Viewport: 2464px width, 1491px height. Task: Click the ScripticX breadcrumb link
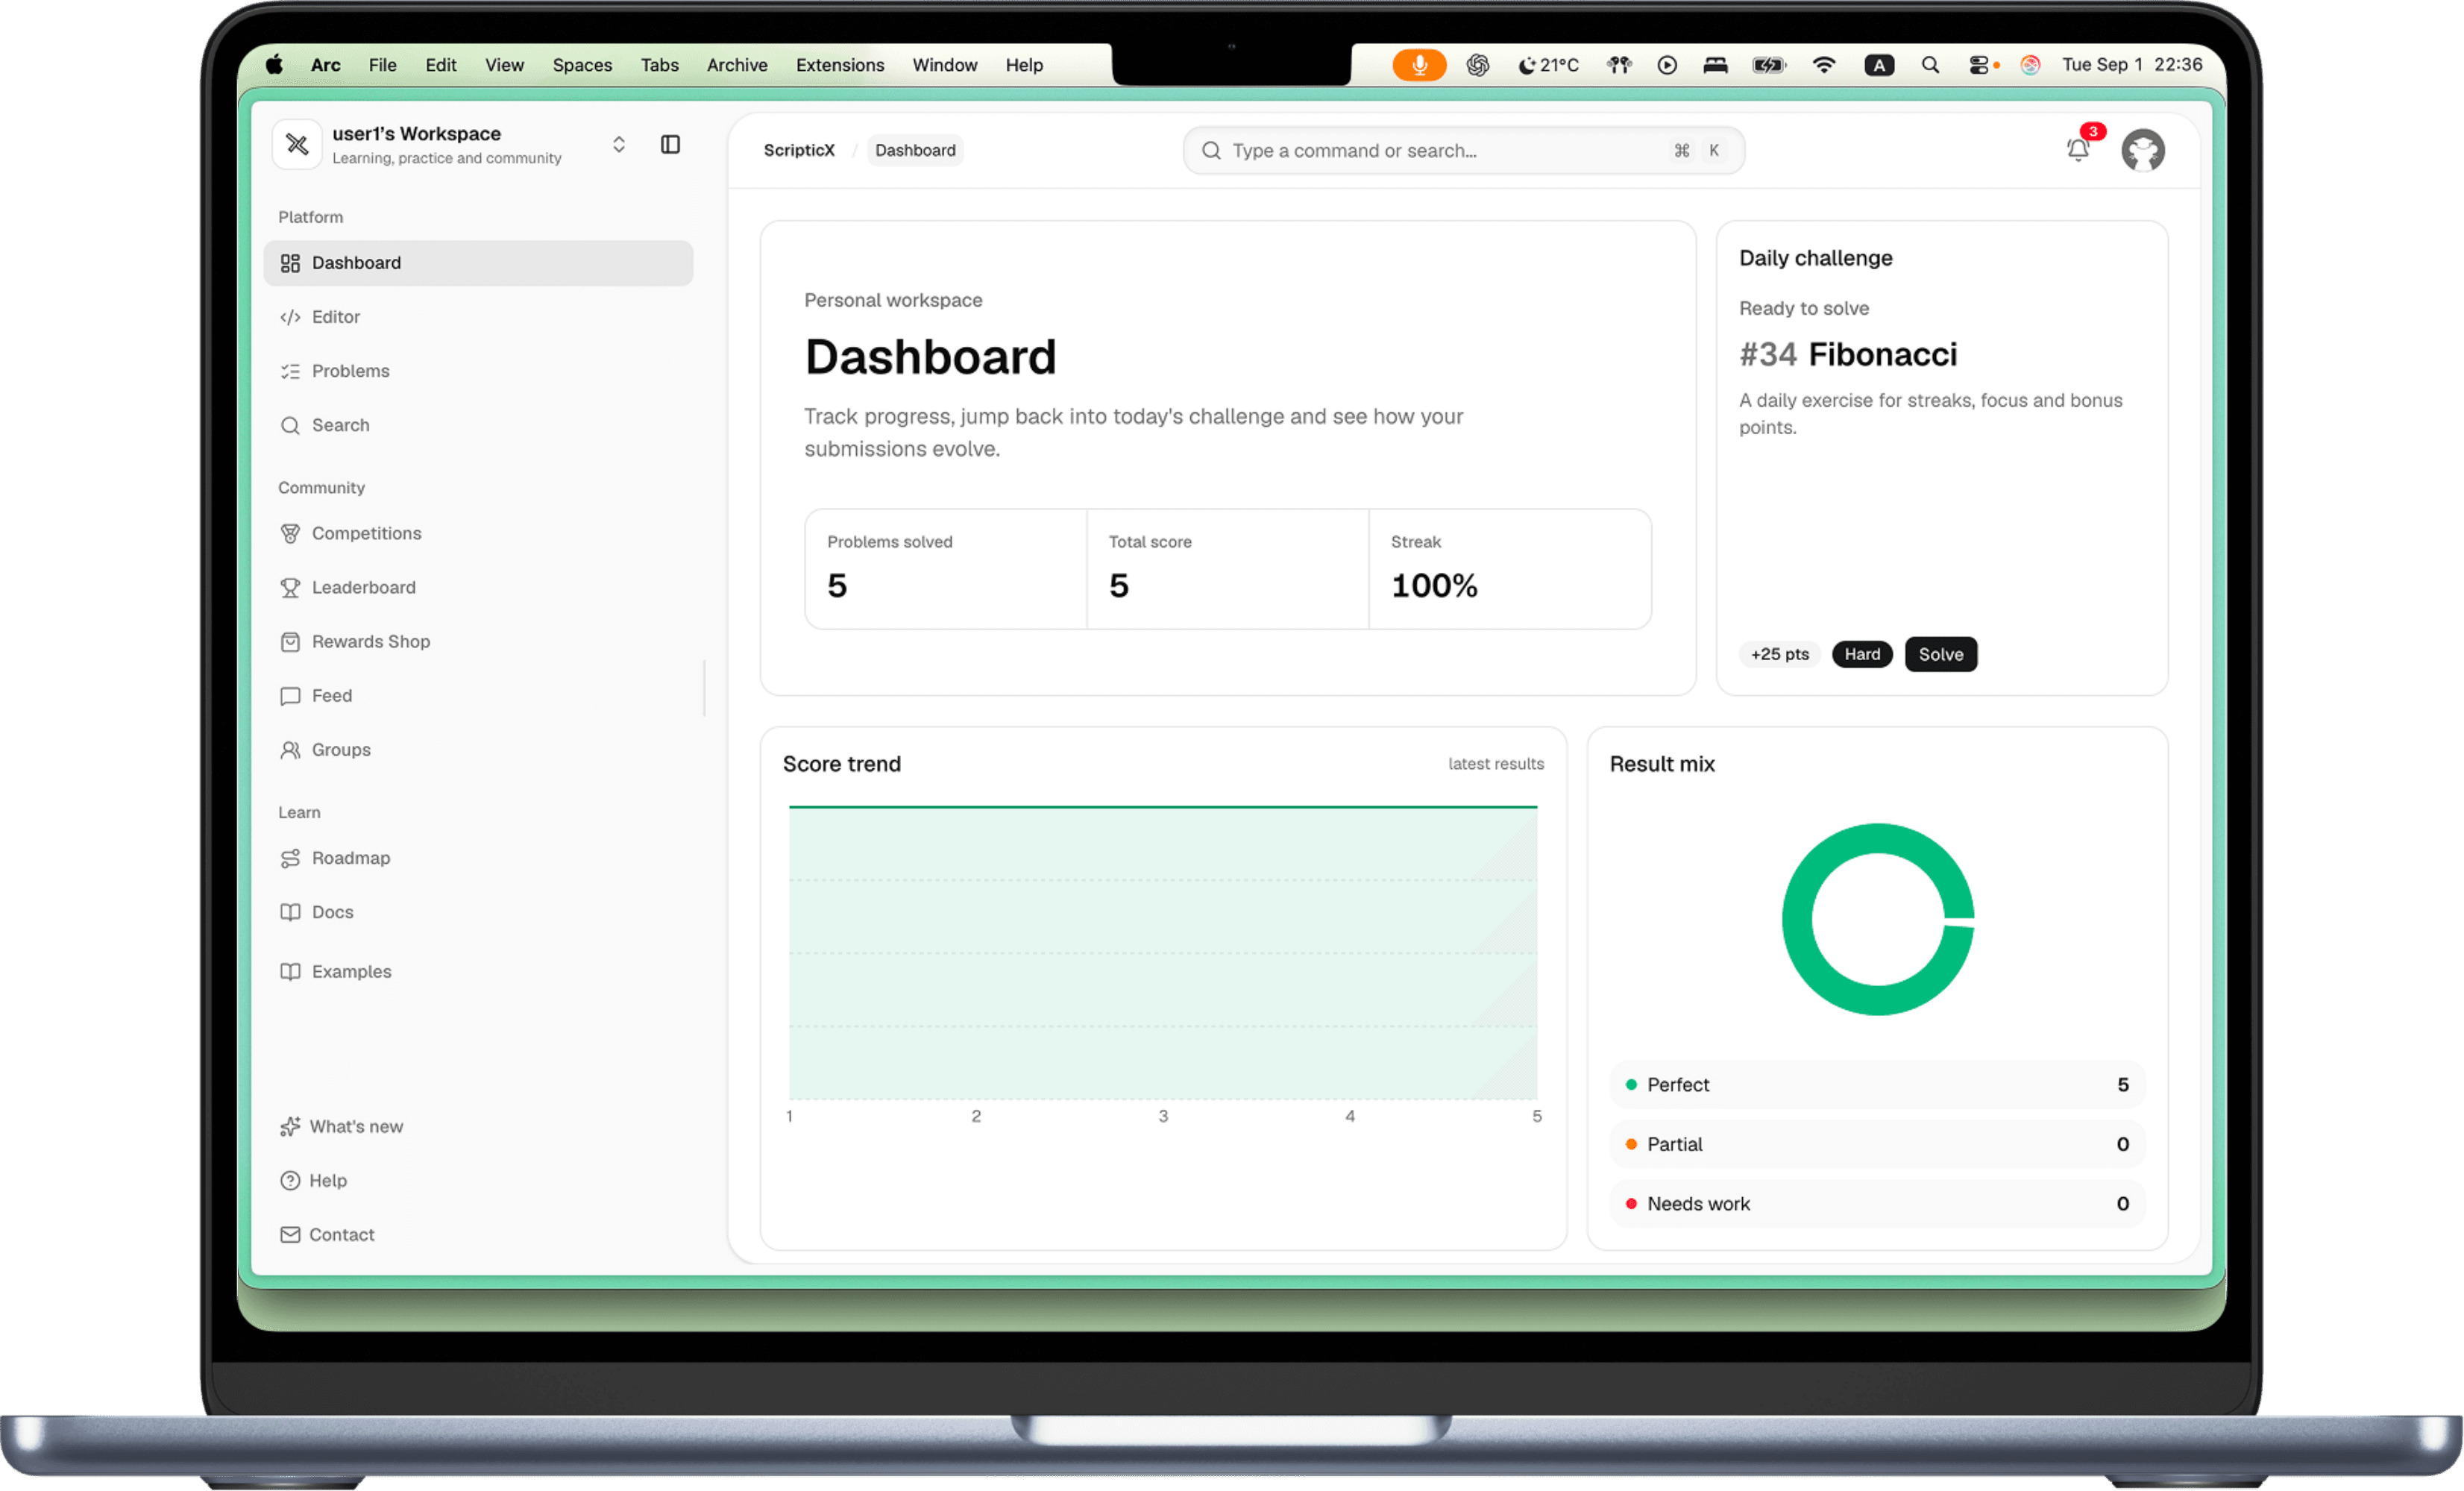(x=799, y=150)
